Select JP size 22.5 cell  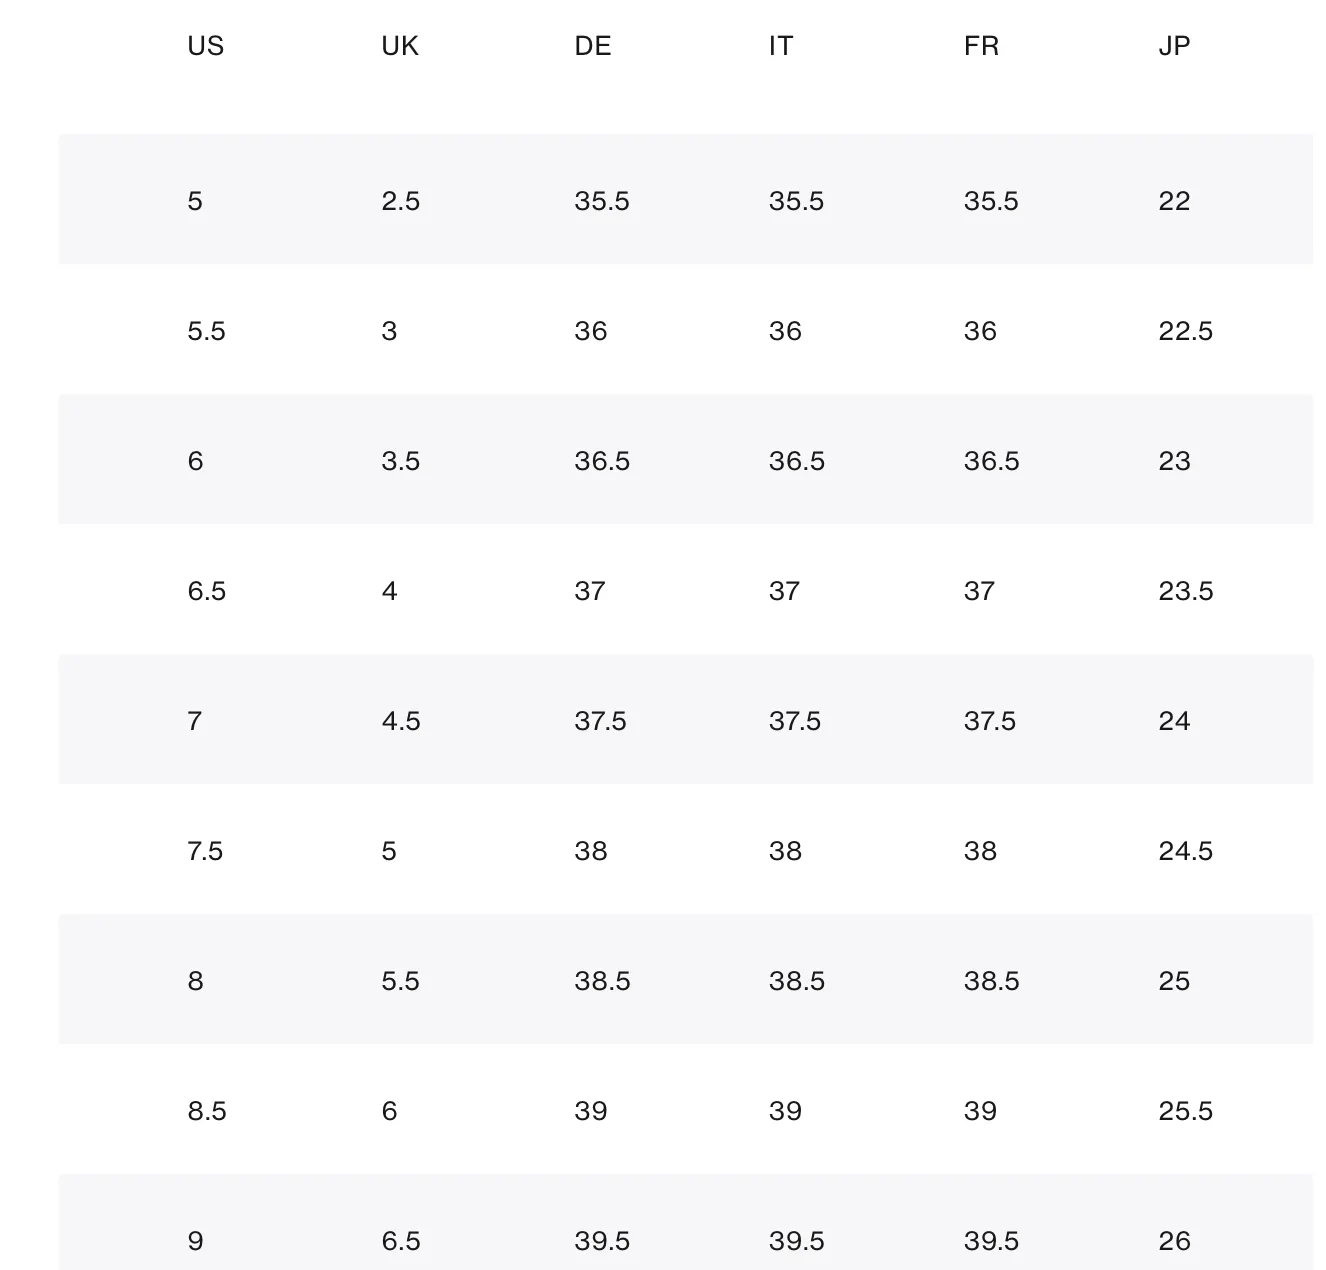click(1185, 331)
